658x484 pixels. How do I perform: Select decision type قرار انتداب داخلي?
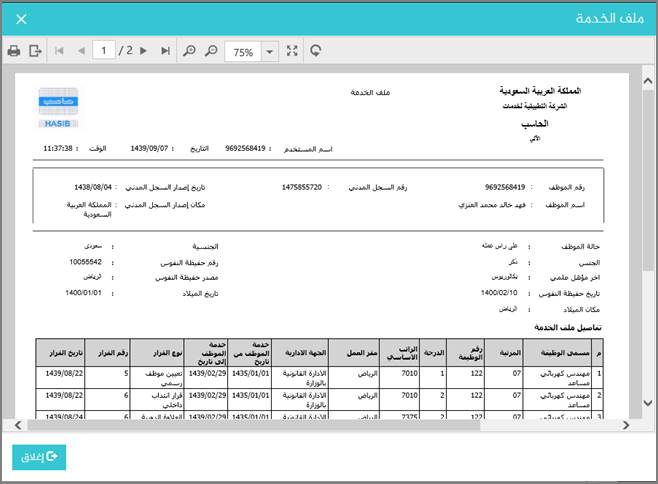(167, 400)
